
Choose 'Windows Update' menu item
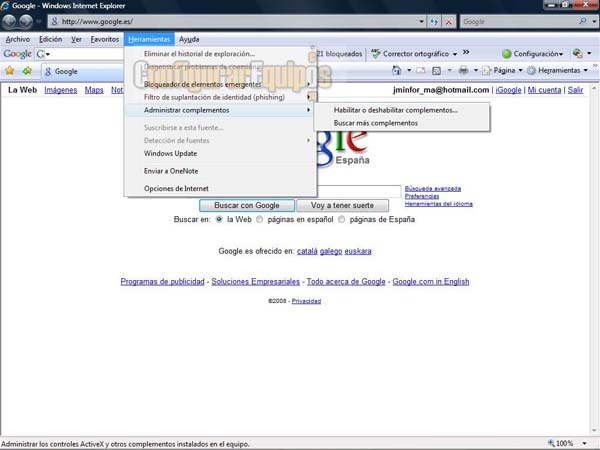(220, 153)
